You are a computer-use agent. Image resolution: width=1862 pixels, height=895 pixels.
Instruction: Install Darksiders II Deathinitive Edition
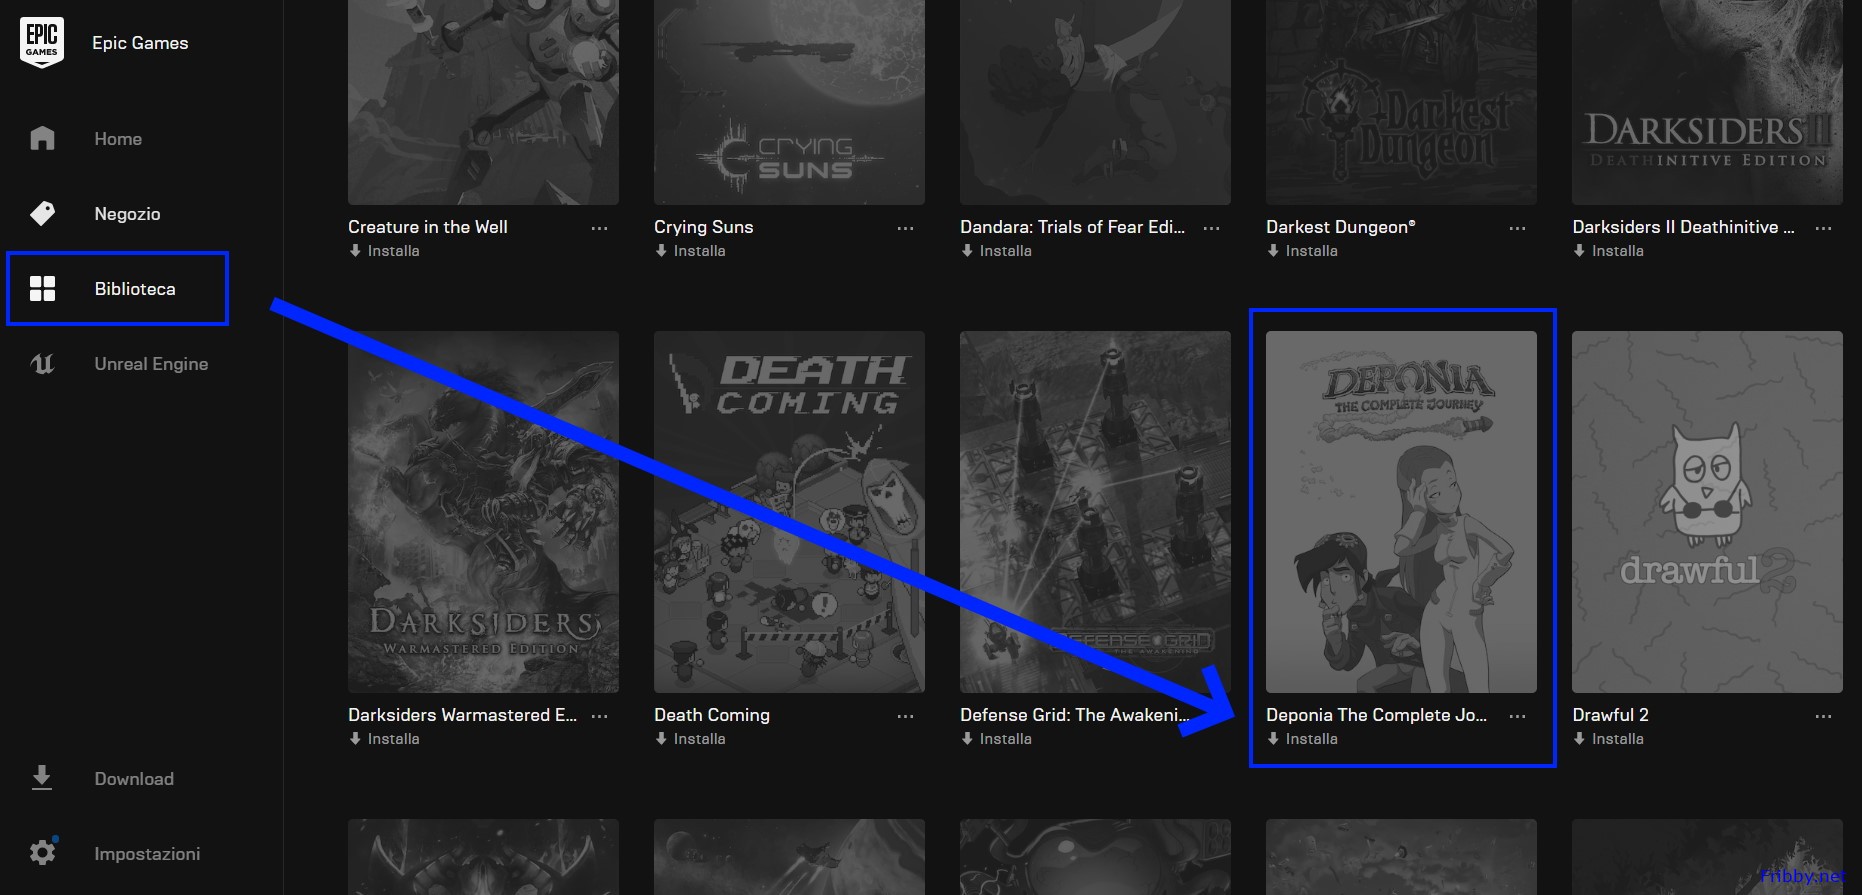[1608, 251]
